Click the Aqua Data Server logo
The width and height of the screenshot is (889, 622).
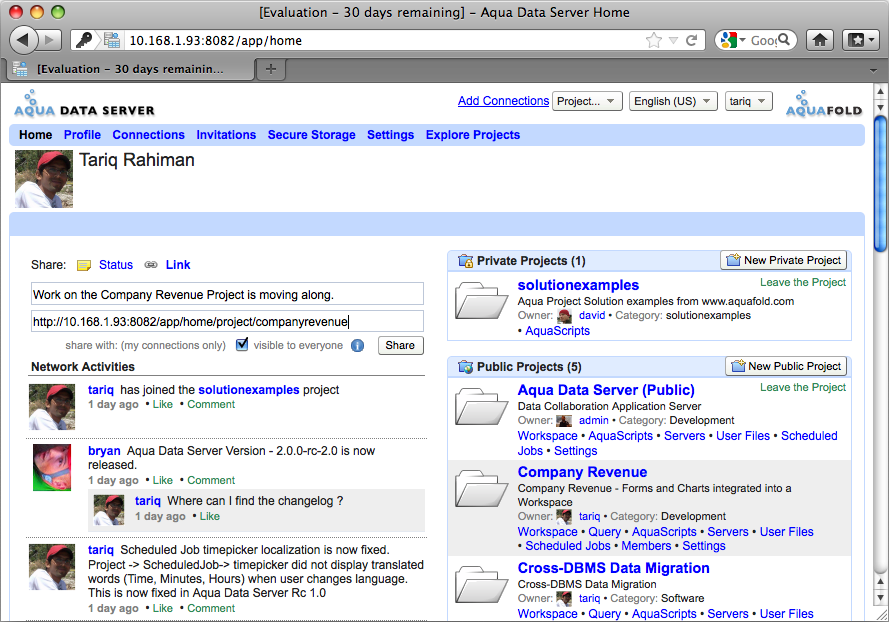coord(84,104)
